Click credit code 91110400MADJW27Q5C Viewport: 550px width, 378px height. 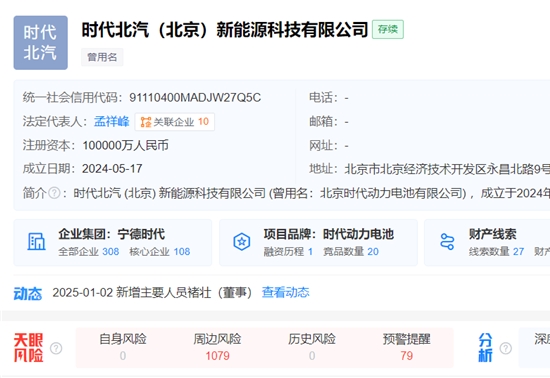pos(195,97)
